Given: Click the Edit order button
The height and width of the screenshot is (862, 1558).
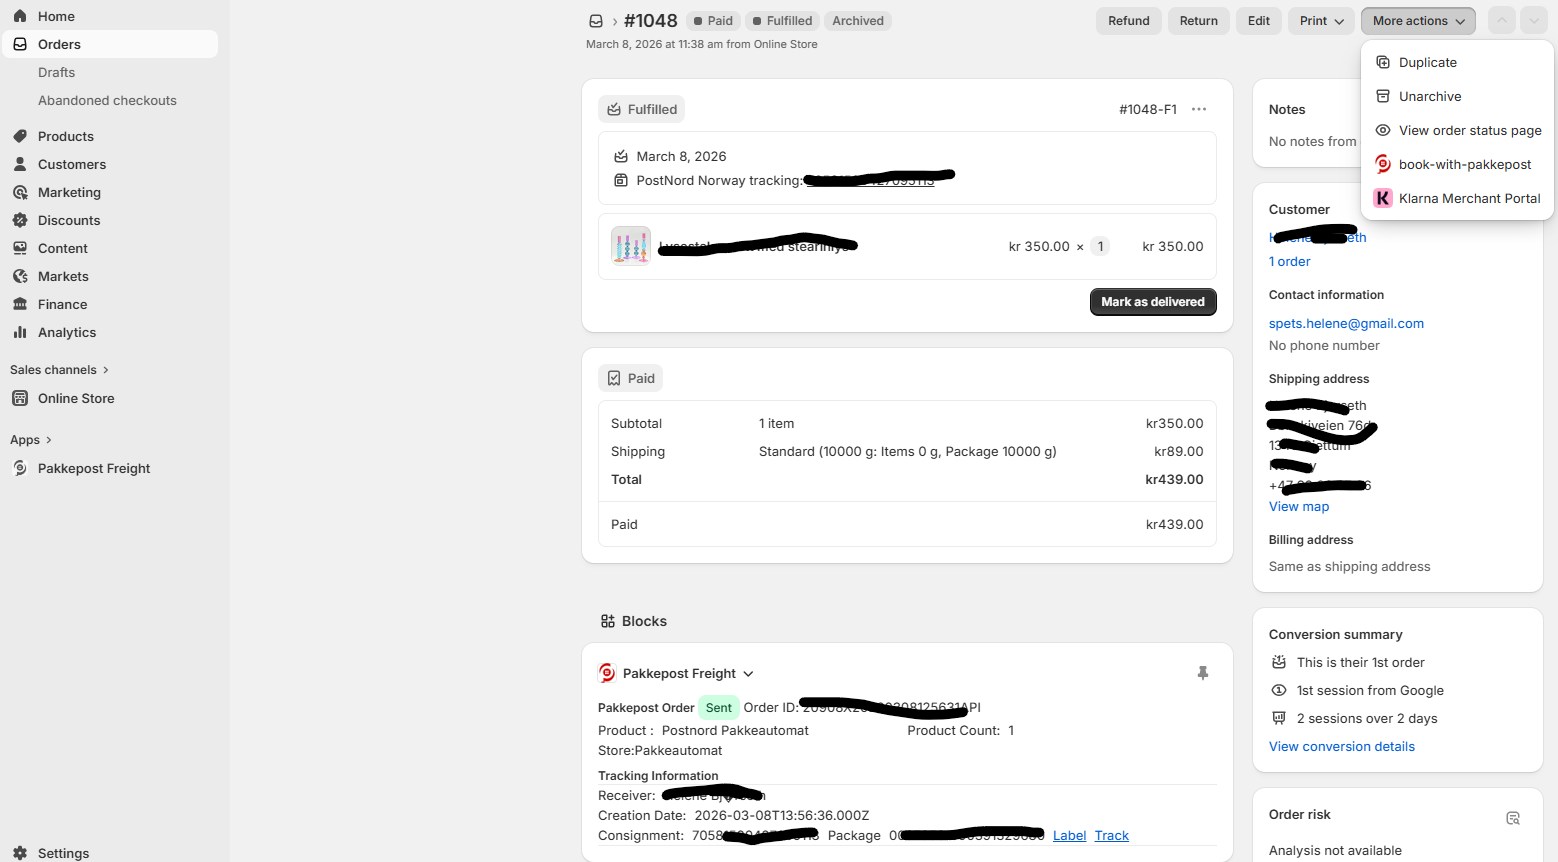Looking at the screenshot, I should point(1259,21).
